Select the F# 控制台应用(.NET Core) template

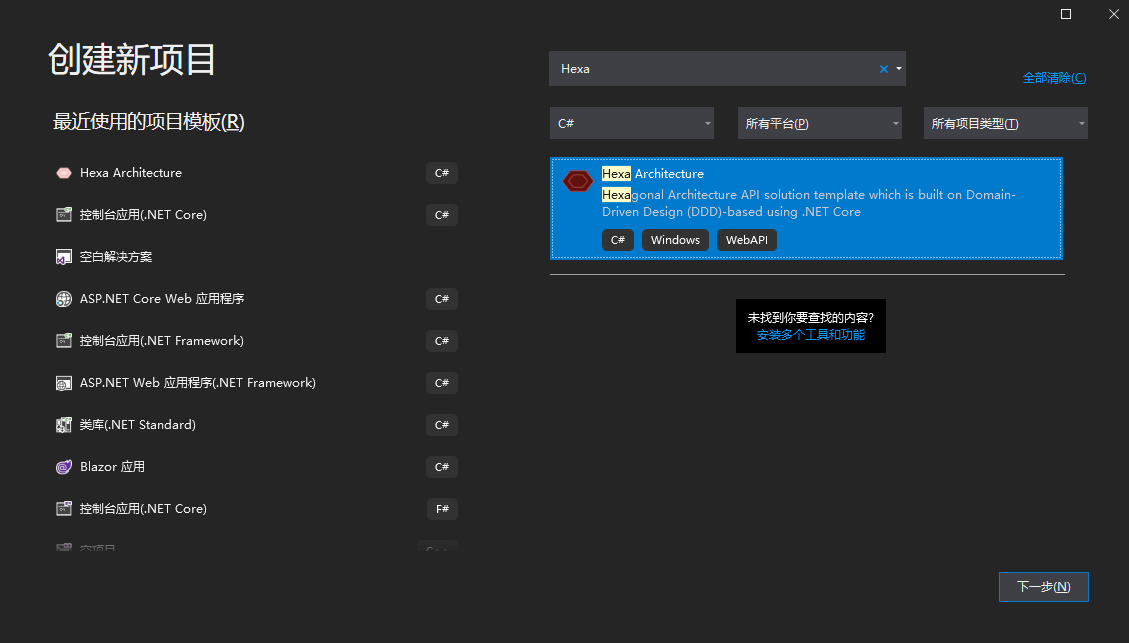point(143,509)
